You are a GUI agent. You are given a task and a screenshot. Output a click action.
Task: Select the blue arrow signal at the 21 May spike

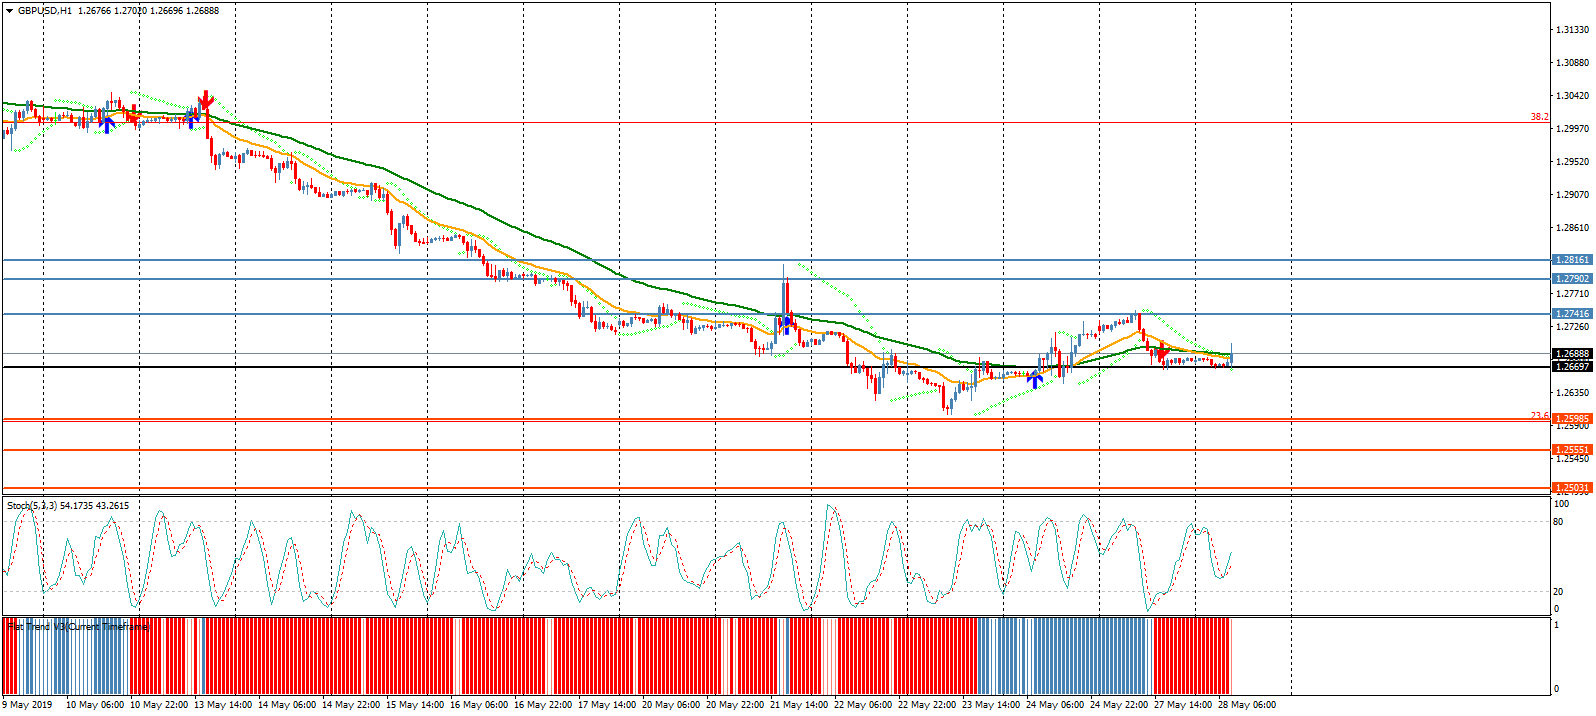click(788, 325)
